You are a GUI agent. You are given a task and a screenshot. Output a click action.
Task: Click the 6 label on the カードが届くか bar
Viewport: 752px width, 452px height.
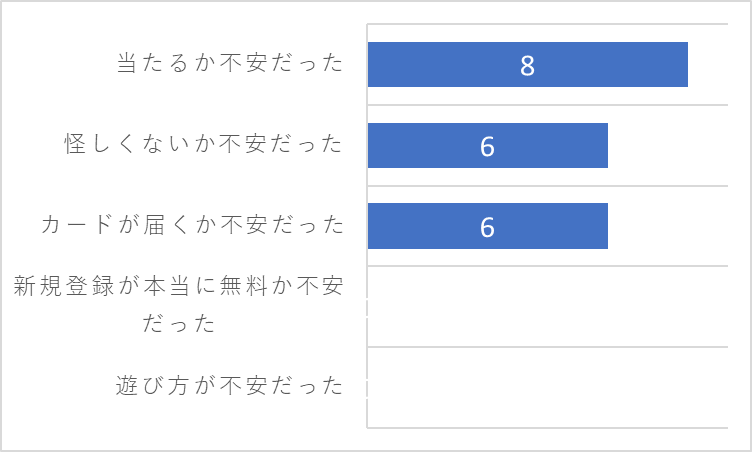(x=487, y=226)
